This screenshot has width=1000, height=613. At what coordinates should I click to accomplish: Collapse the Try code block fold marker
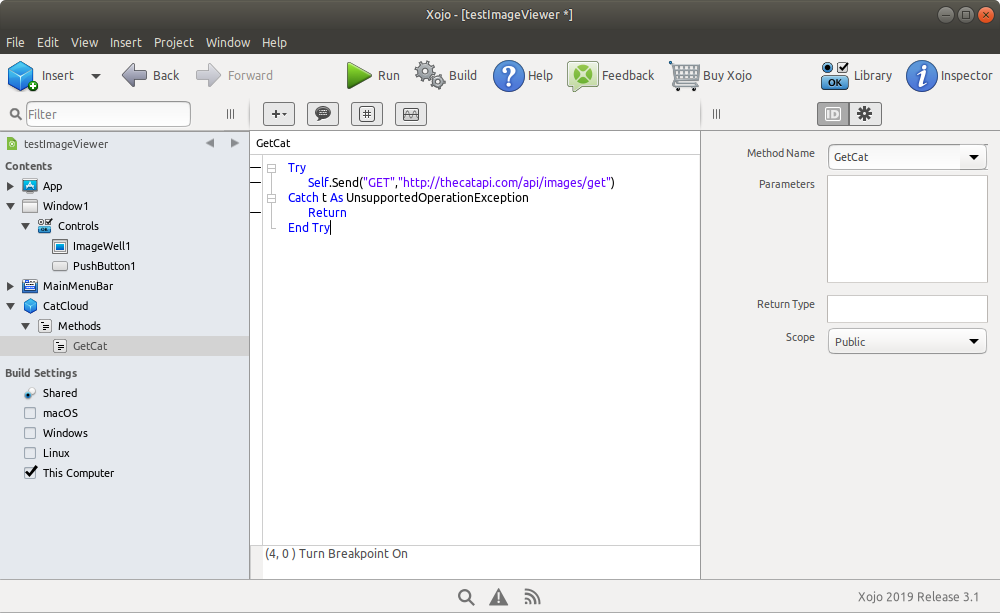point(271,168)
